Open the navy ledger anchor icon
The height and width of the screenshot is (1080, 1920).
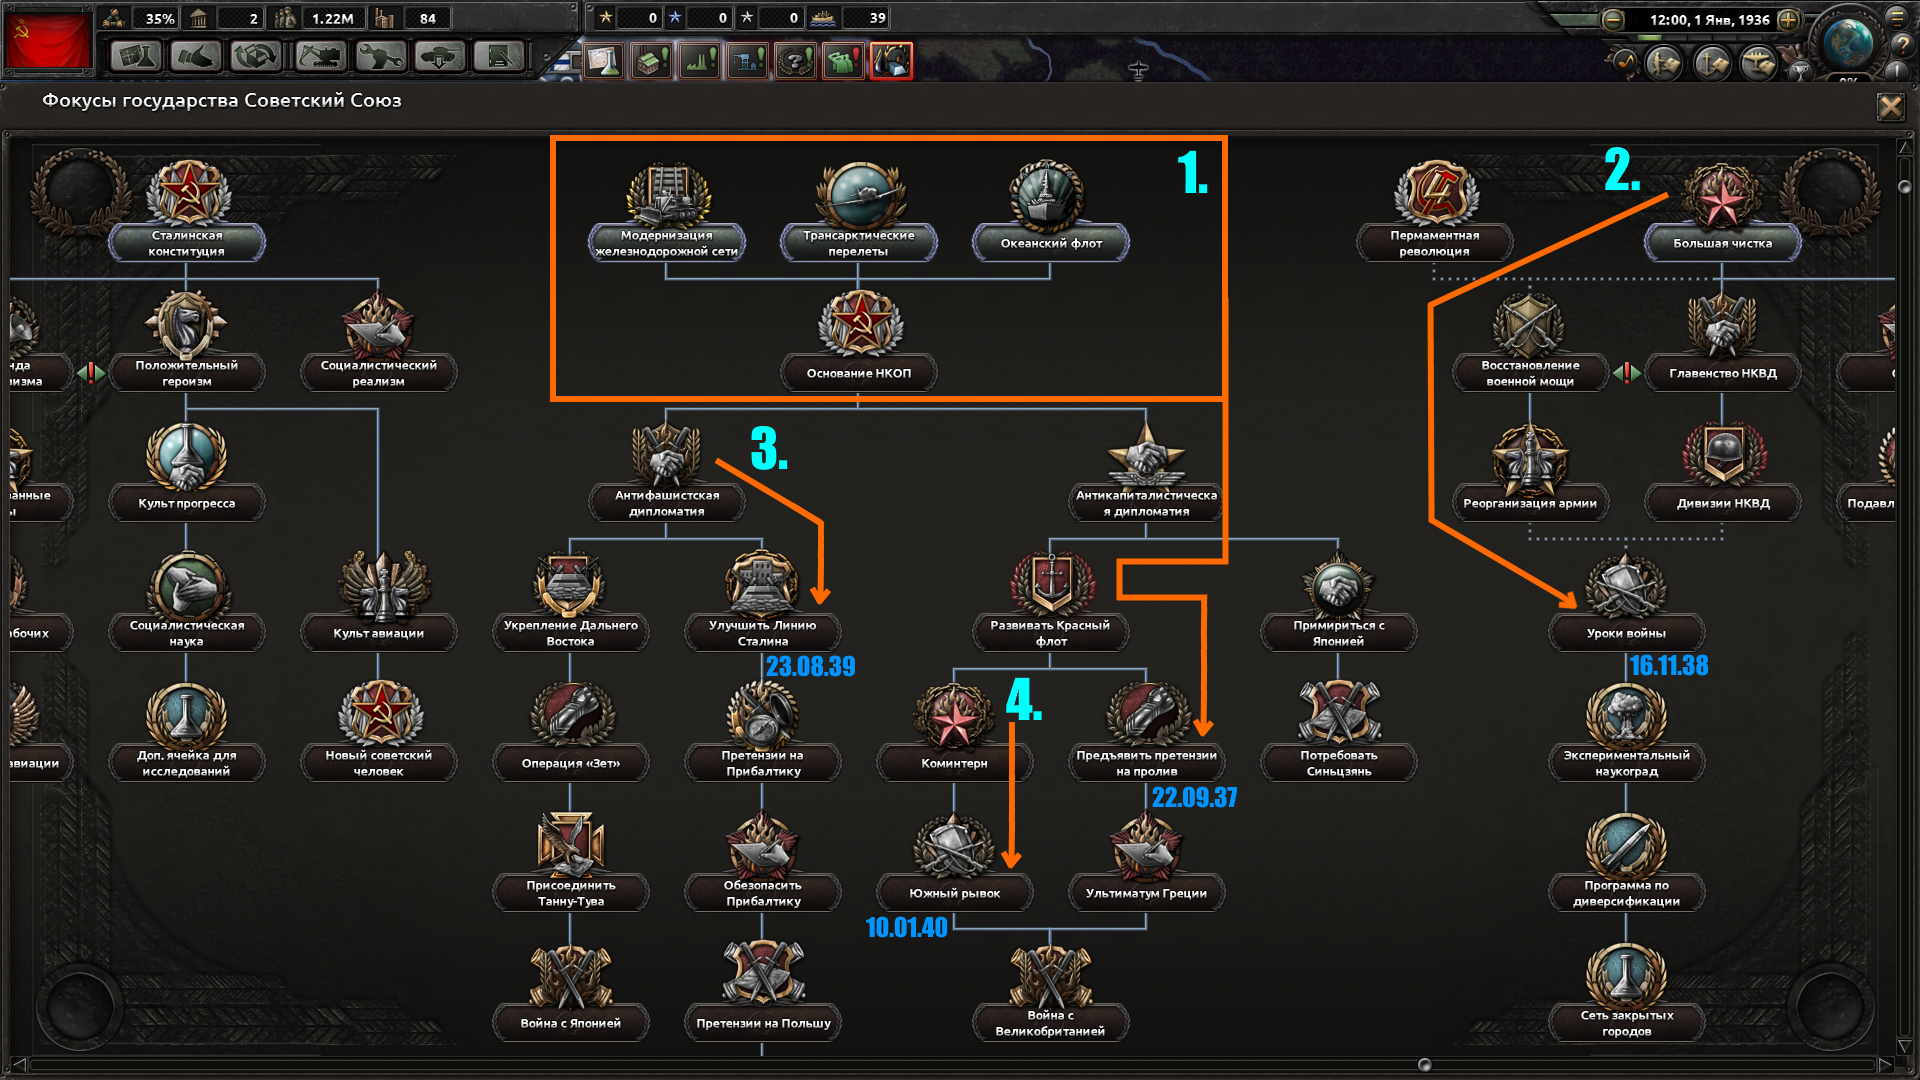[x=1712, y=62]
